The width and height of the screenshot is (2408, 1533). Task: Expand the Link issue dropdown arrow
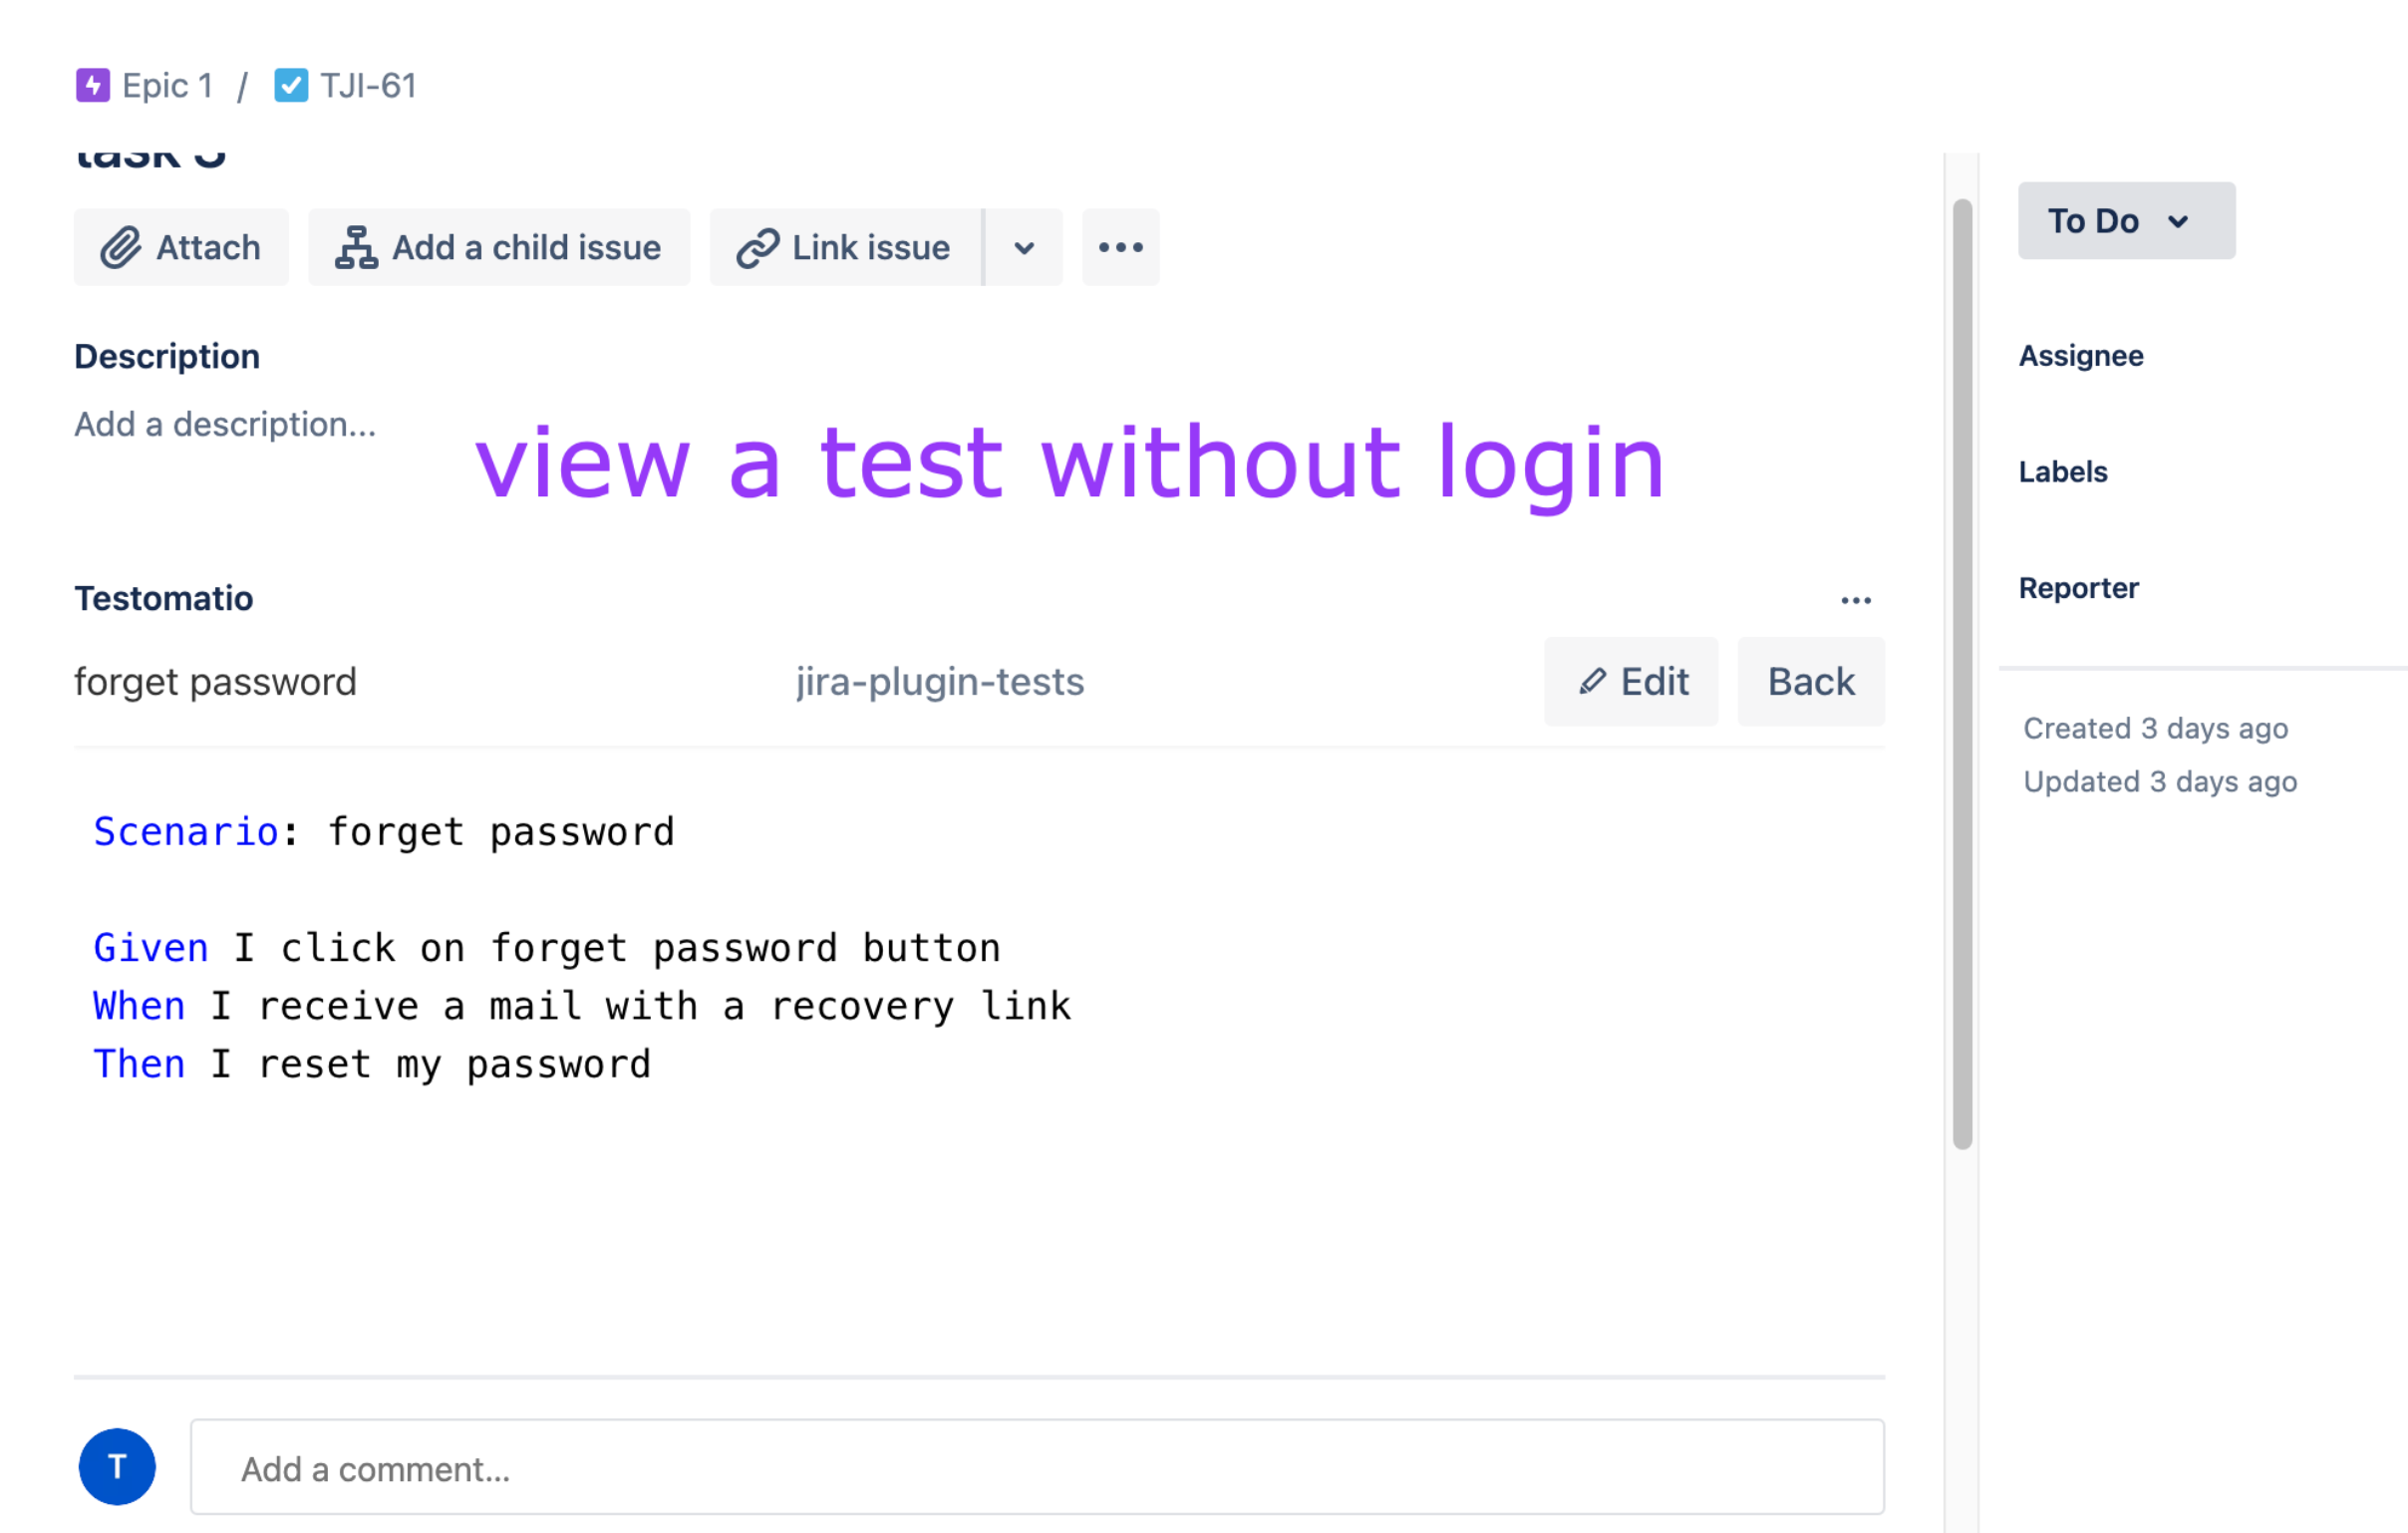pos(1024,248)
